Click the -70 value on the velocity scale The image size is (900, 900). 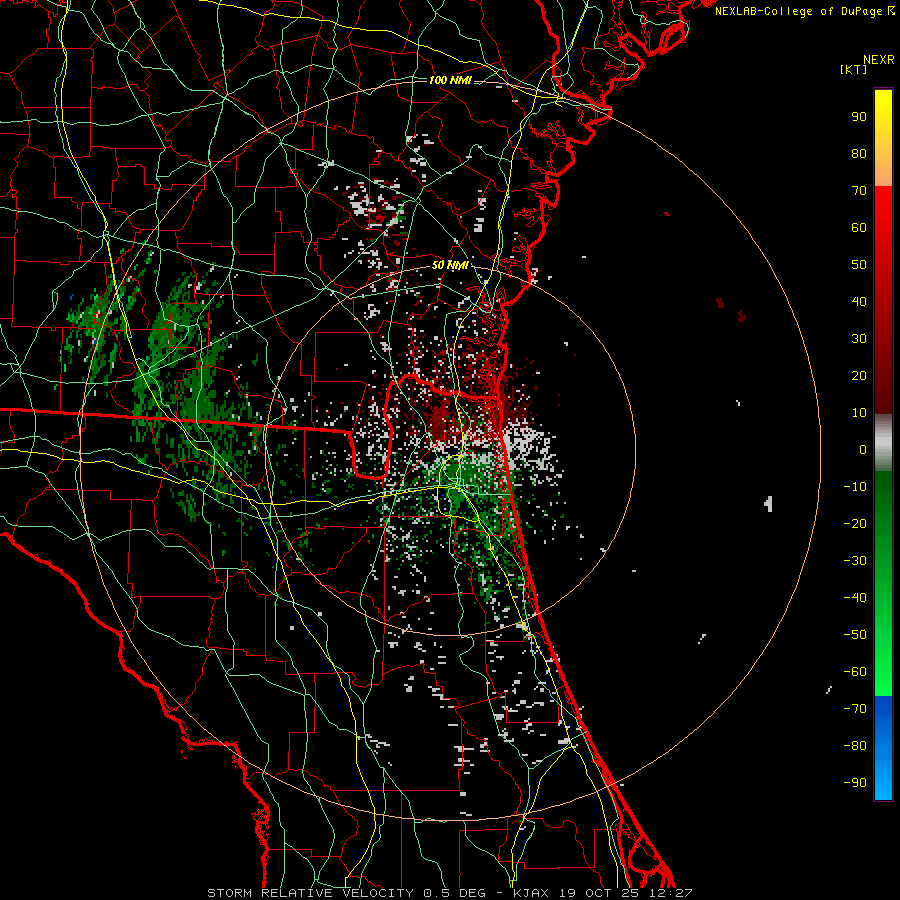pos(855,709)
